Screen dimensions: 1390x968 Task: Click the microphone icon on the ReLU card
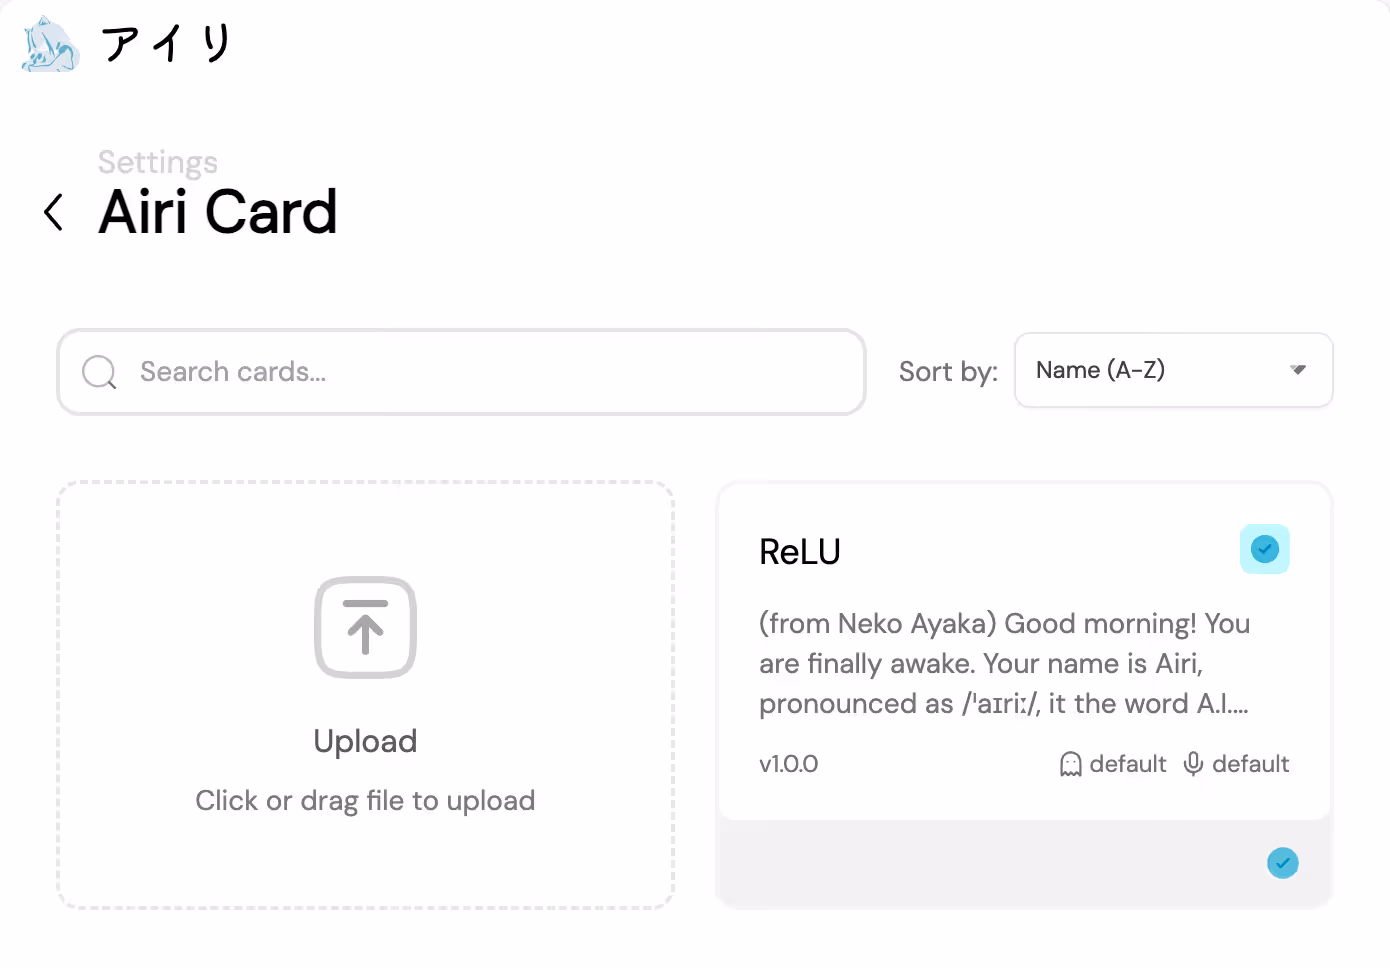coord(1193,763)
